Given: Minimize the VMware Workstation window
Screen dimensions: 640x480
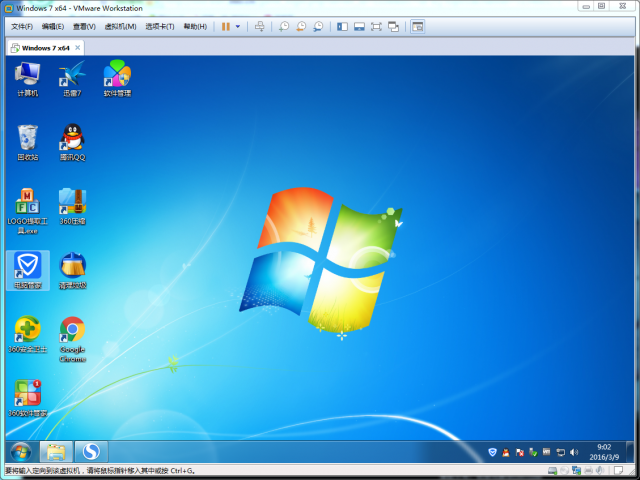Looking at the screenshot, I should click(x=586, y=6).
